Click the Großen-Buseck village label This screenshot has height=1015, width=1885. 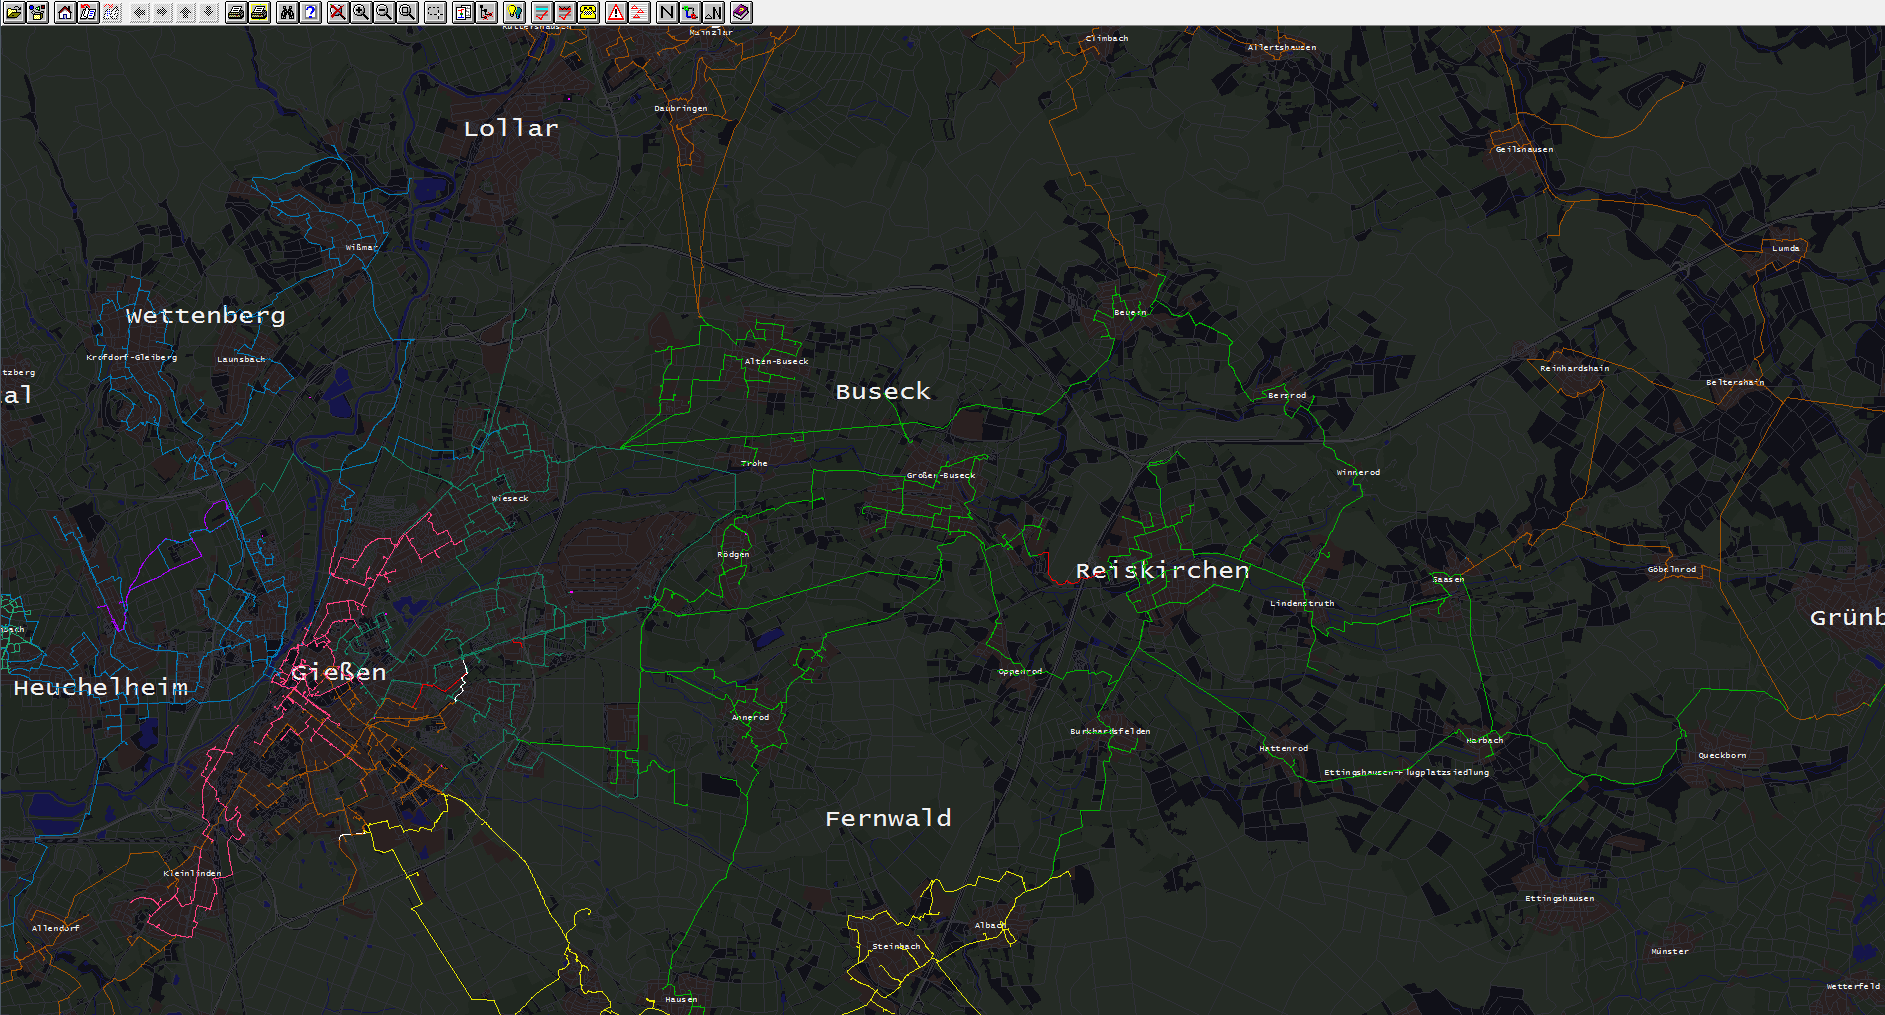(x=941, y=476)
